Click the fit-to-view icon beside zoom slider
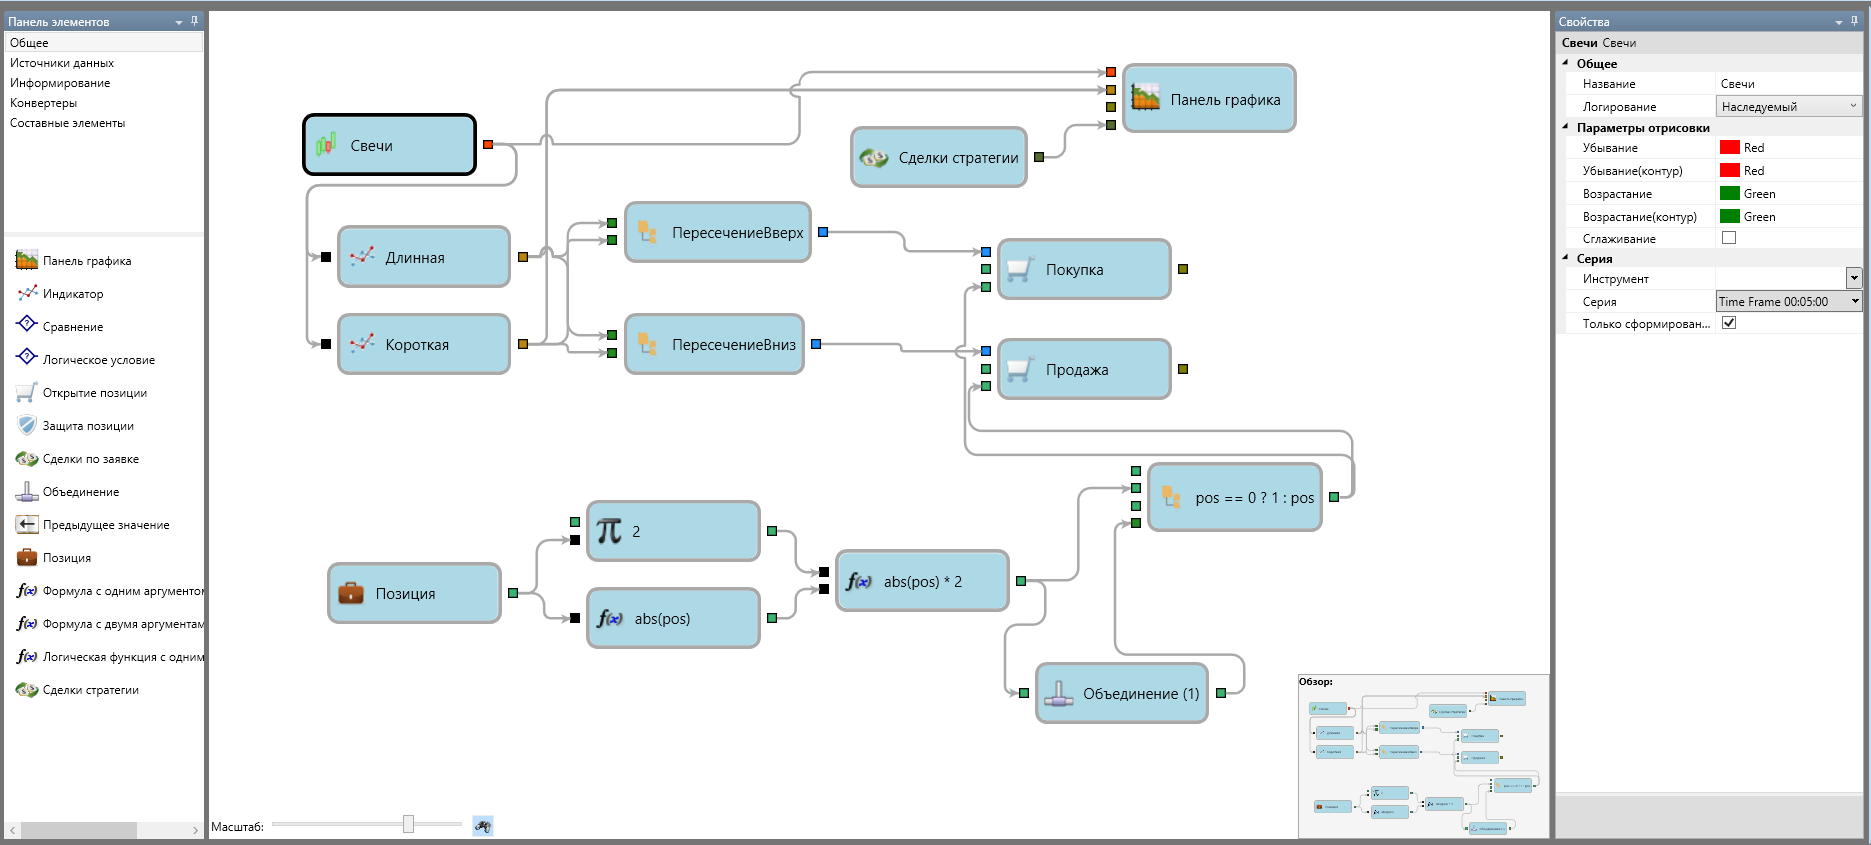The image size is (1871, 845). click(483, 826)
